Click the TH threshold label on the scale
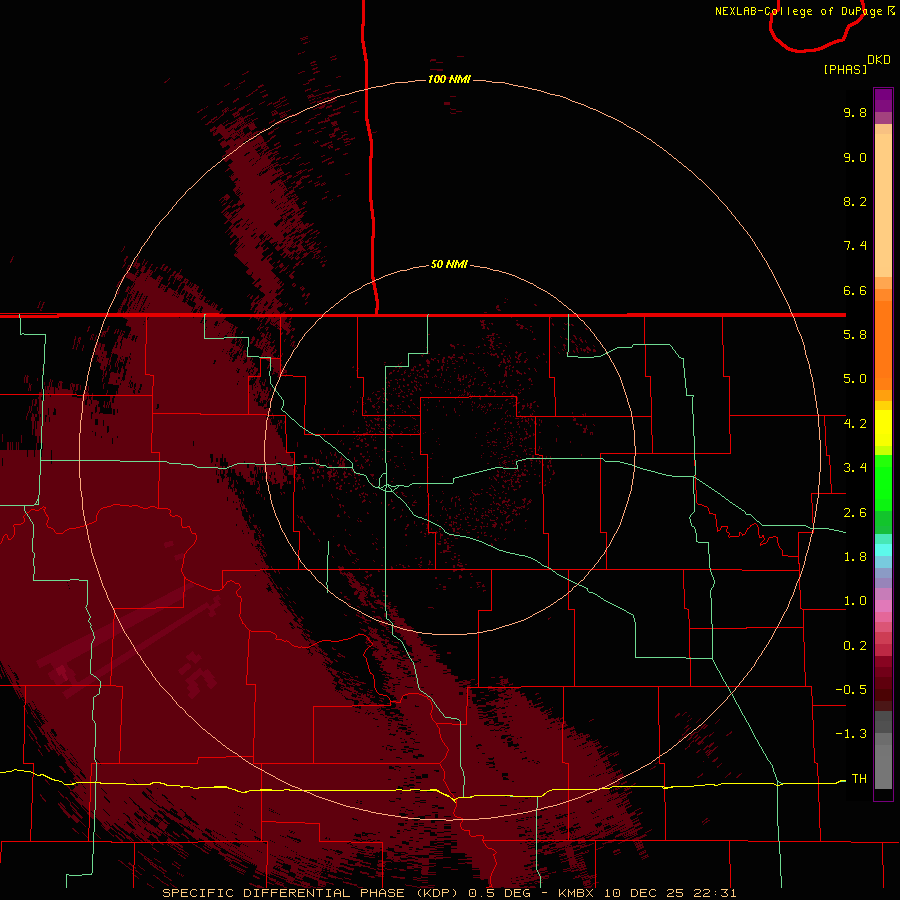The width and height of the screenshot is (900, 900). [859, 778]
